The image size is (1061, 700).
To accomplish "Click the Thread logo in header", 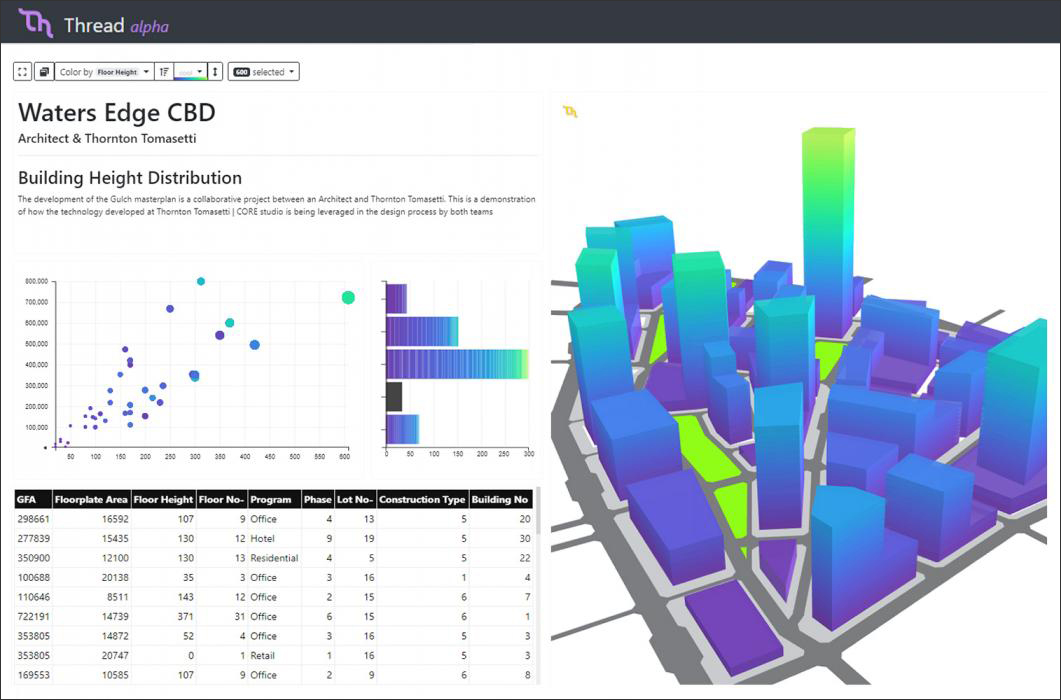I will point(35,22).
